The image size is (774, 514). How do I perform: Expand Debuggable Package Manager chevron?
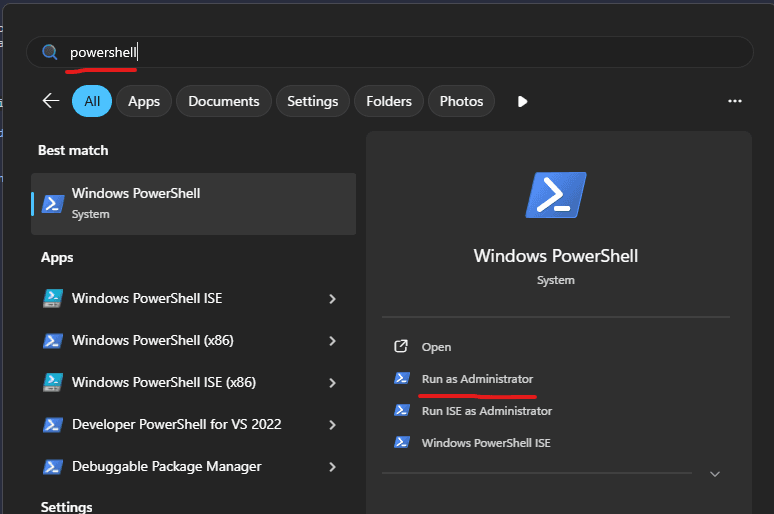pyautogui.click(x=332, y=467)
